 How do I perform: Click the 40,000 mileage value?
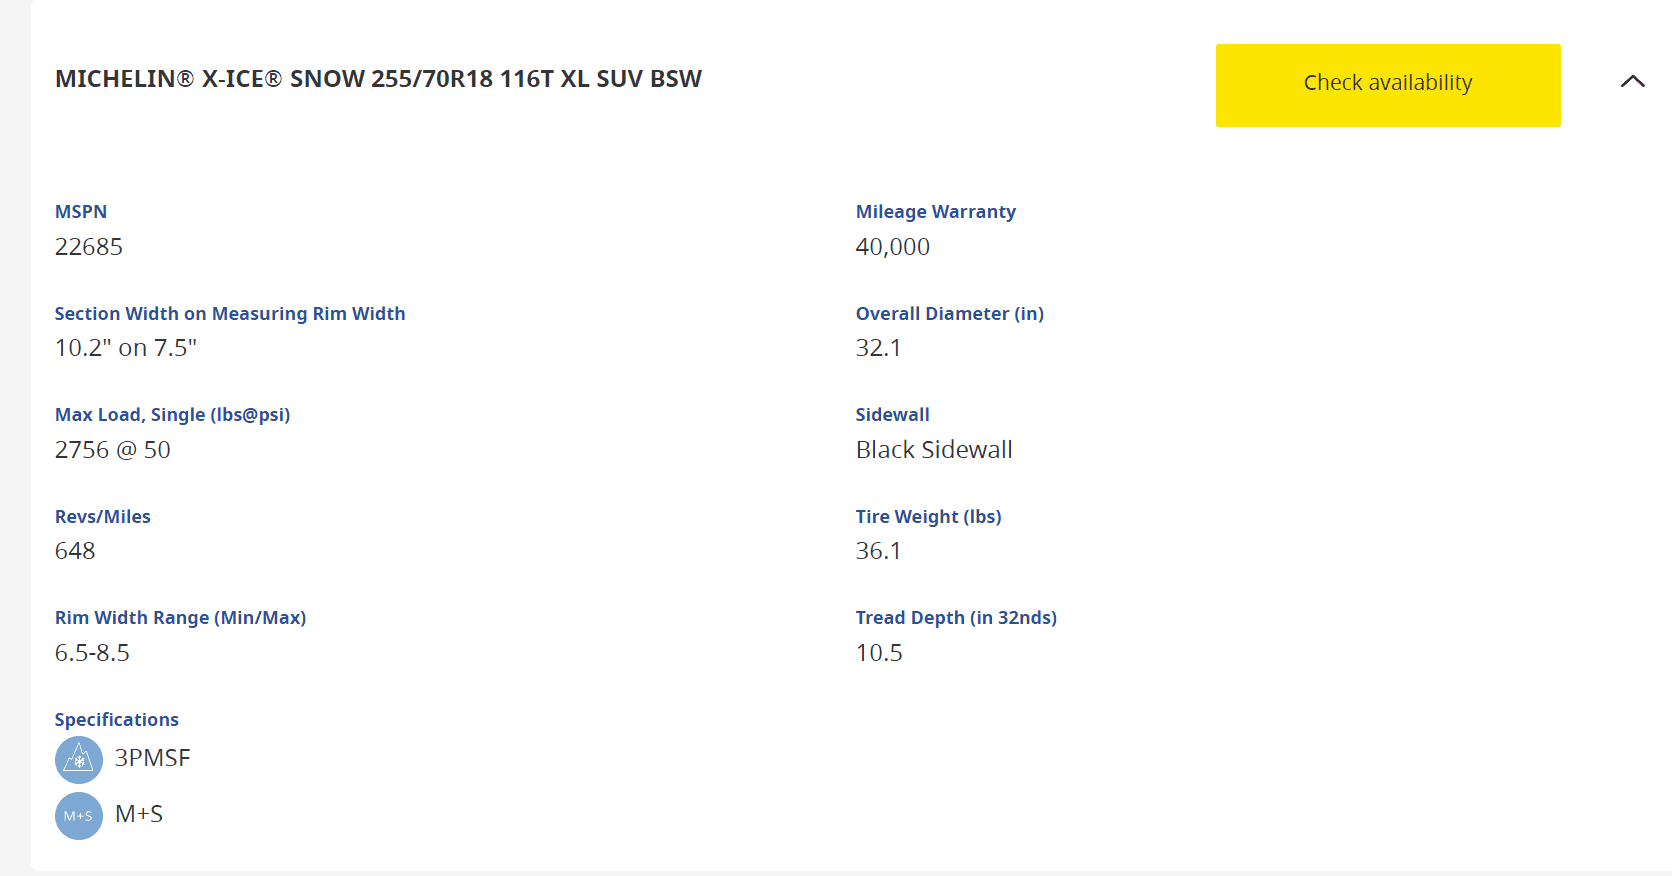pyautogui.click(x=893, y=247)
